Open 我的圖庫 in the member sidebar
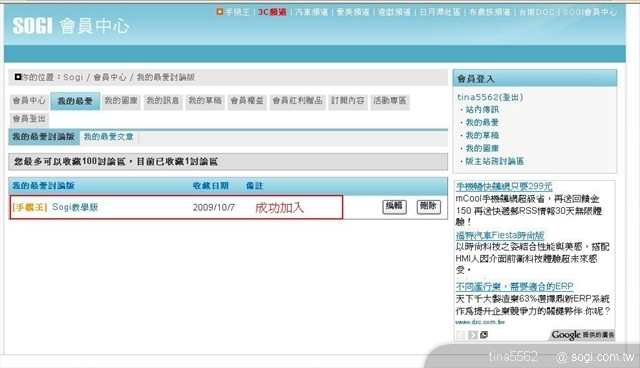640x368 pixels. (482, 149)
